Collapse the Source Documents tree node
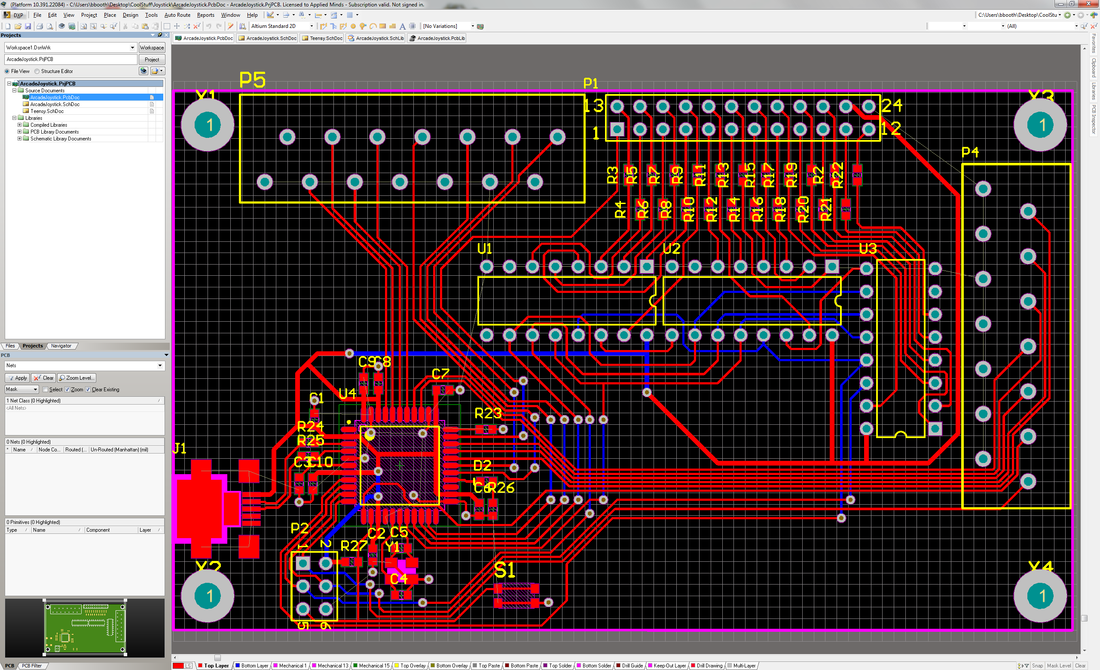This screenshot has height=670, width=1100. coord(14,91)
